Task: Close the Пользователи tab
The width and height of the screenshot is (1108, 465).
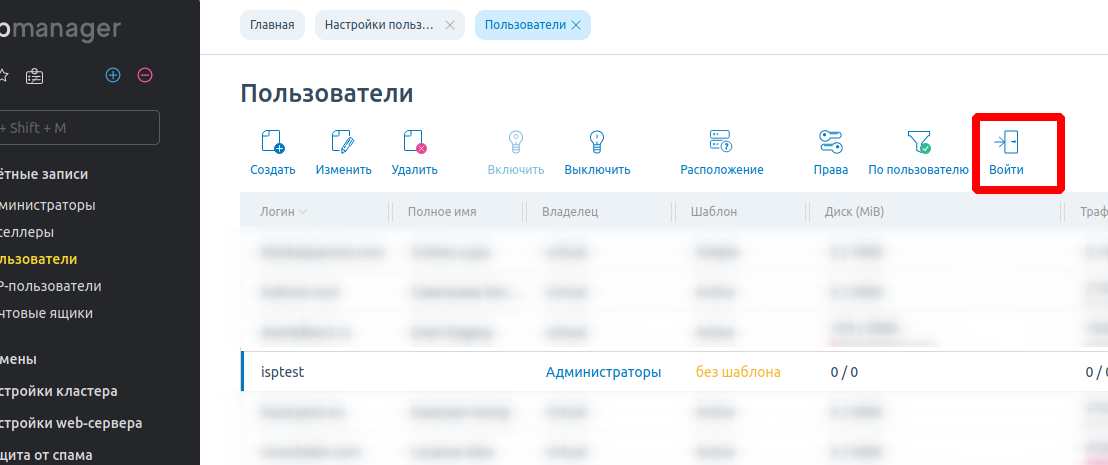Action: 576,25
